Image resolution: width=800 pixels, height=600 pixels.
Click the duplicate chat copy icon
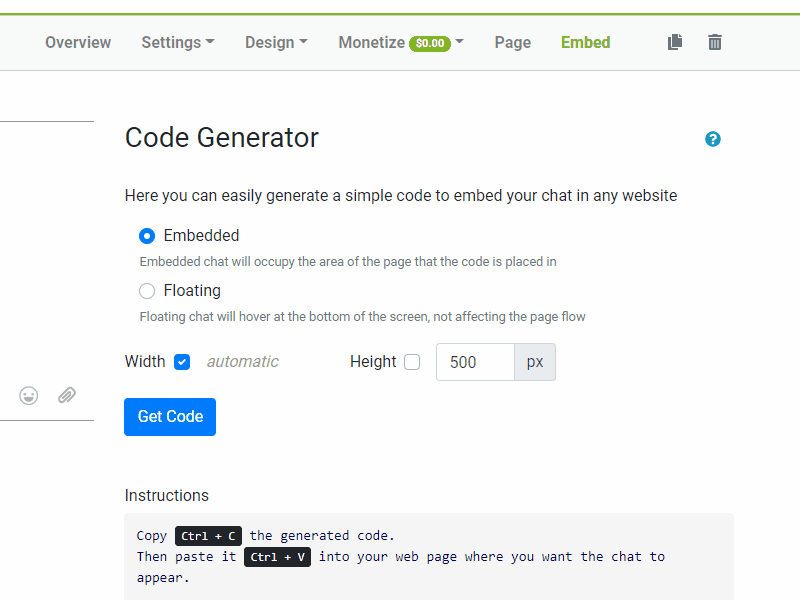[675, 42]
